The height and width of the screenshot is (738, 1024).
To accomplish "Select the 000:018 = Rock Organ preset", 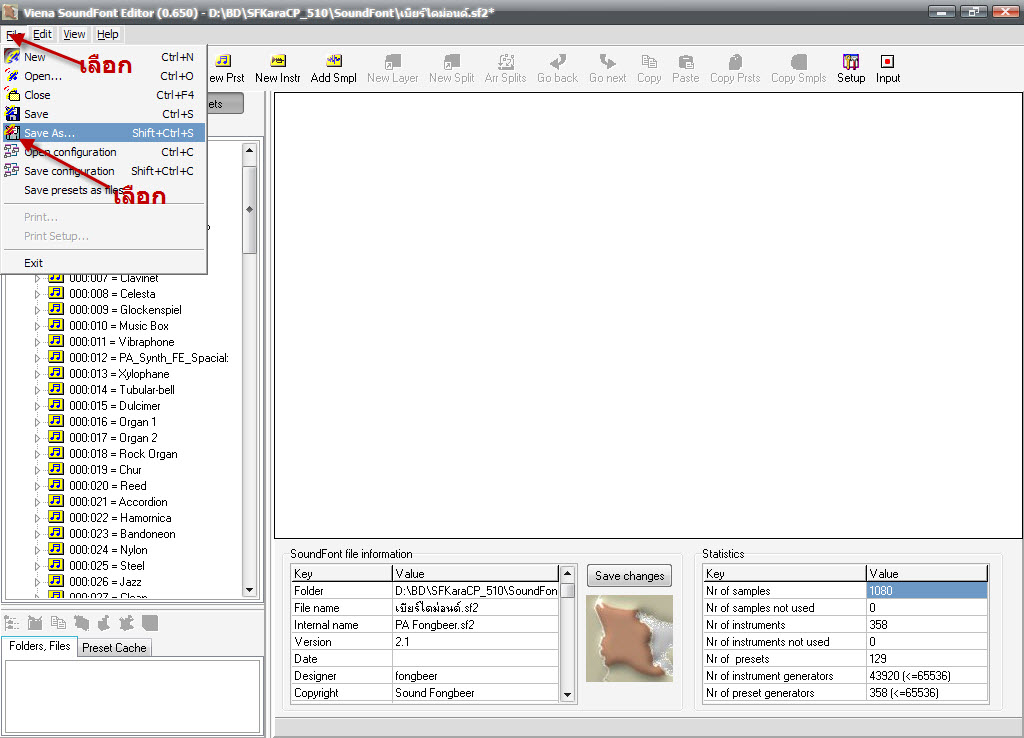I will pos(123,454).
